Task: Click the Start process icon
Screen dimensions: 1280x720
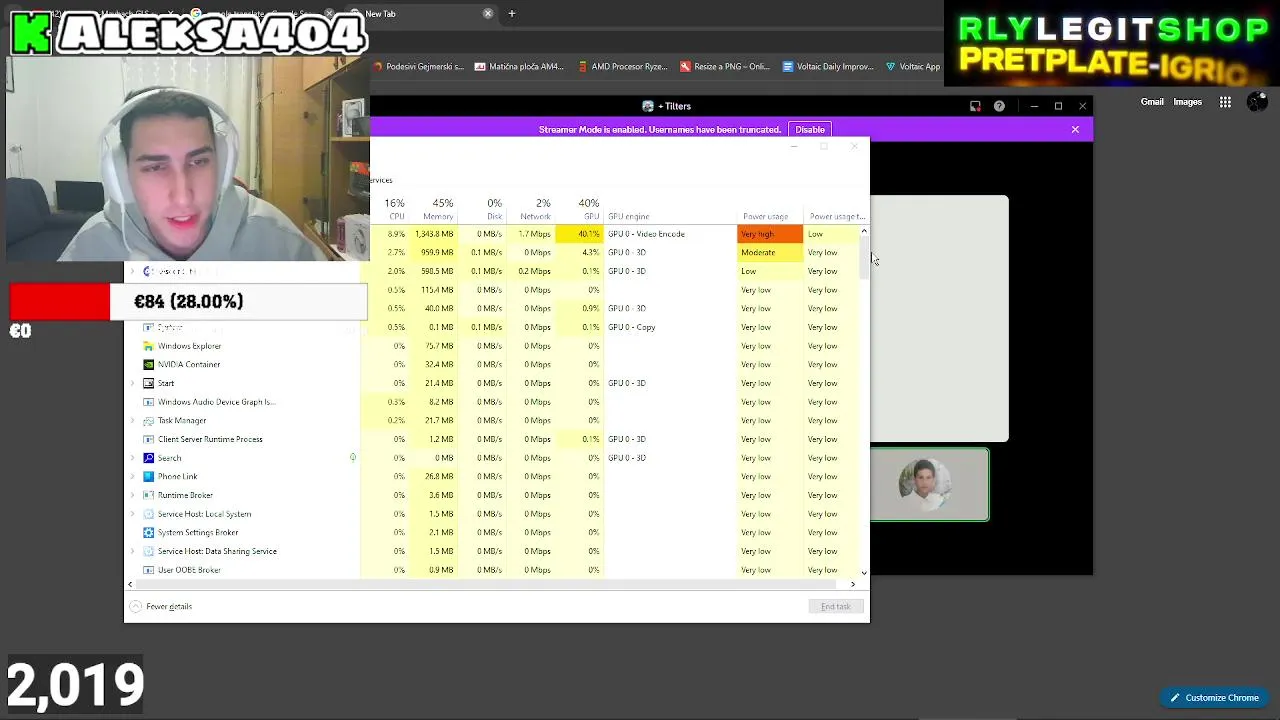Action: pos(149,383)
